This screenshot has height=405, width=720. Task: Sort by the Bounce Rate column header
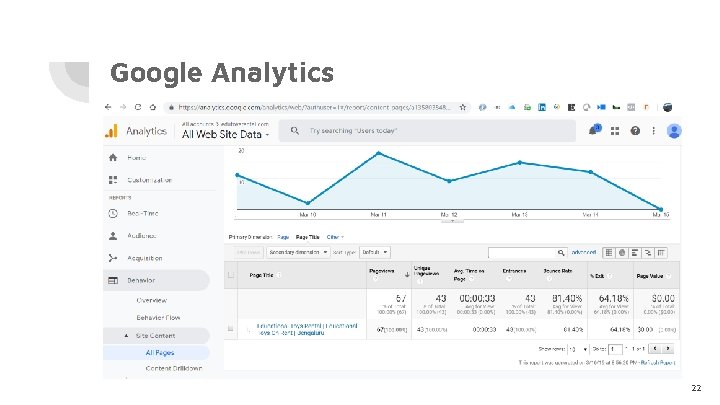tap(557, 271)
